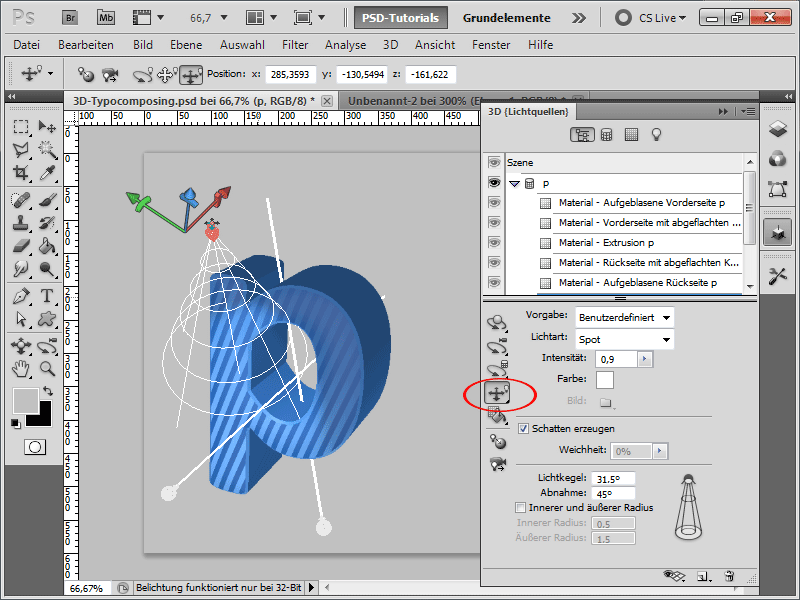Click the Lichtkegel angle field
The height and width of the screenshot is (600, 800).
point(613,479)
